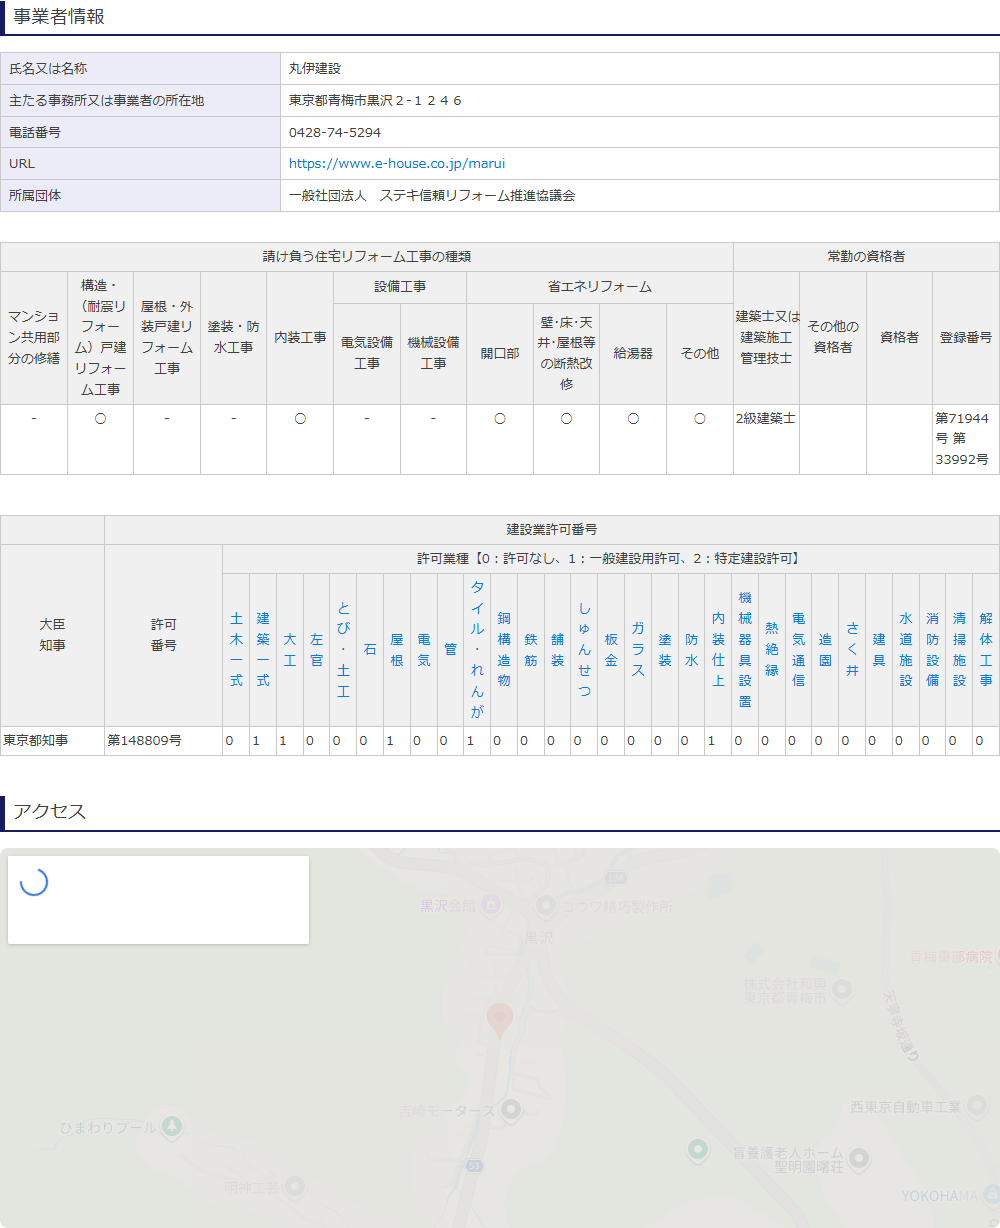Click the red location pin on the map

[x=500, y=1020]
